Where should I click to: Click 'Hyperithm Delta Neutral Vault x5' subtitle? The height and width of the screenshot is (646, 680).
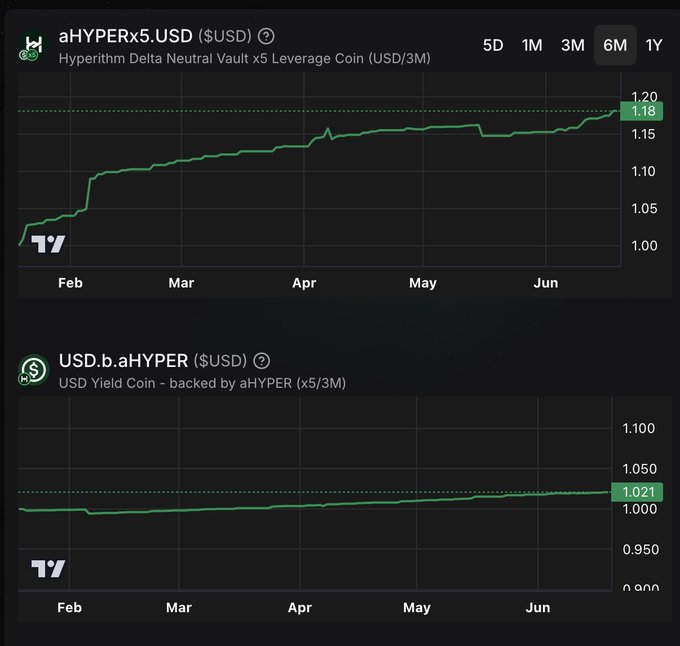[x=245, y=59]
